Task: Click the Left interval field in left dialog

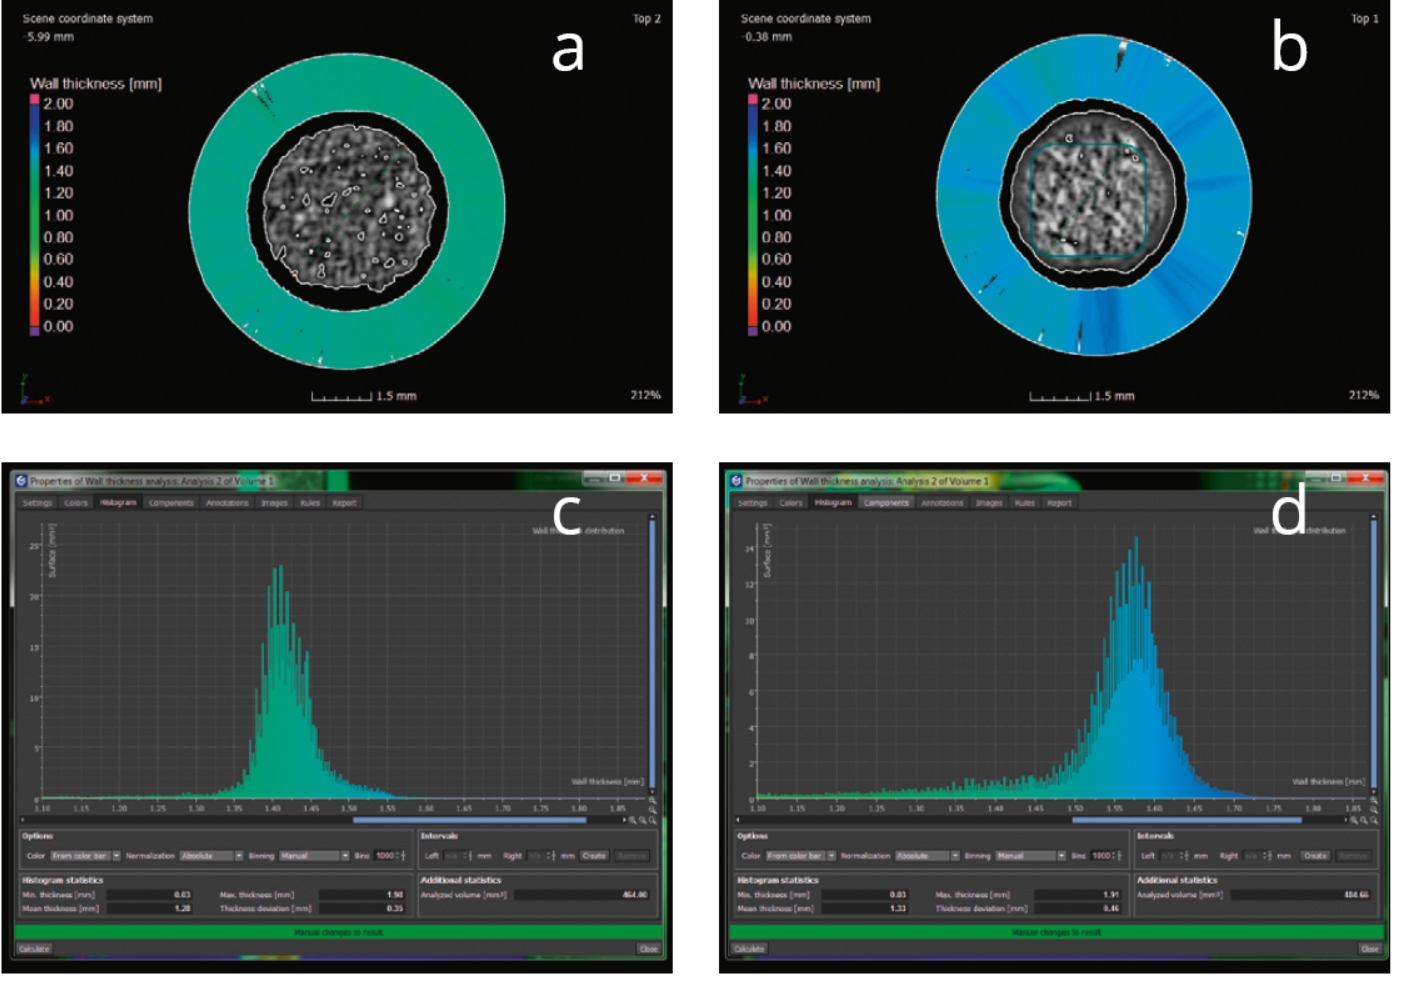Action: tap(458, 856)
